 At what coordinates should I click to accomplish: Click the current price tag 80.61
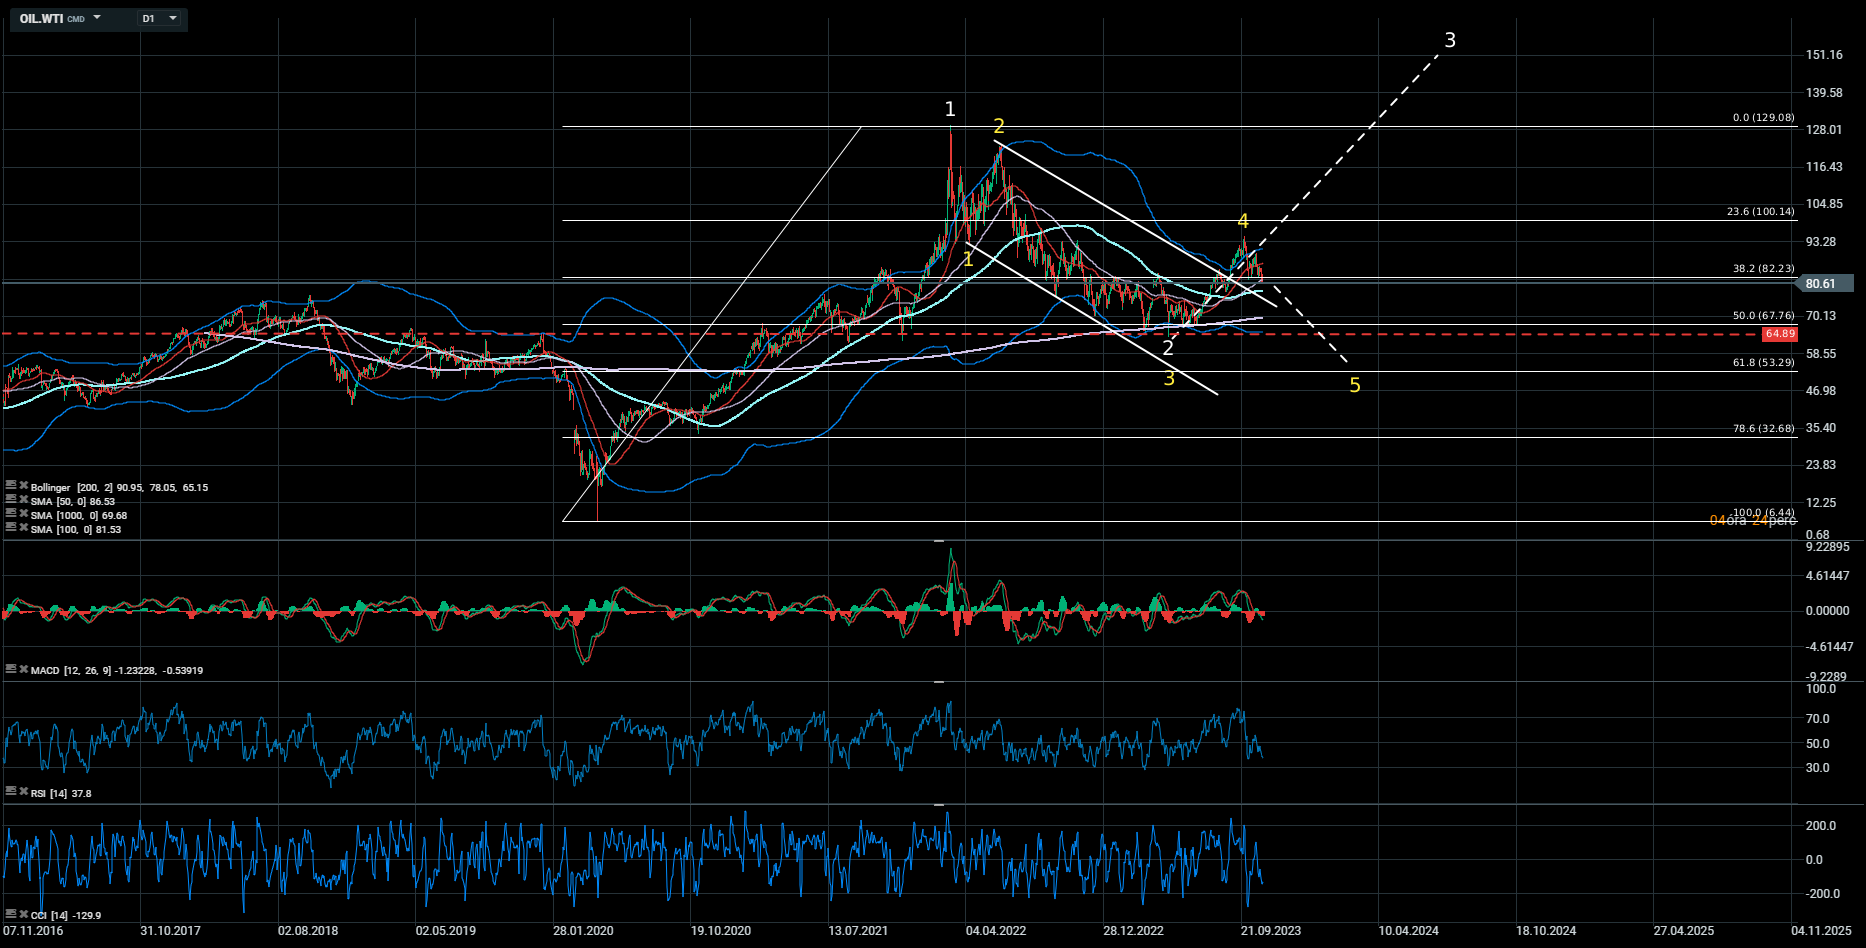1827,284
